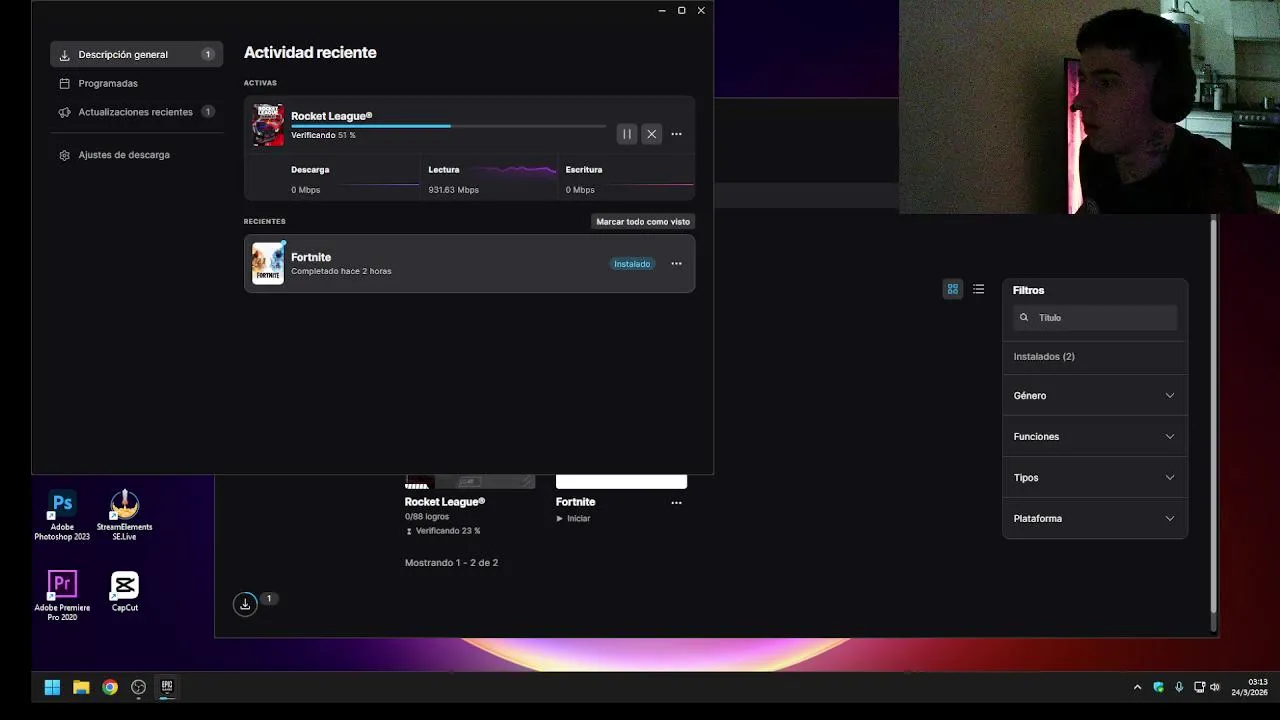Screen dimensions: 1280x720
Task: Switch library to grid view
Action: point(953,289)
